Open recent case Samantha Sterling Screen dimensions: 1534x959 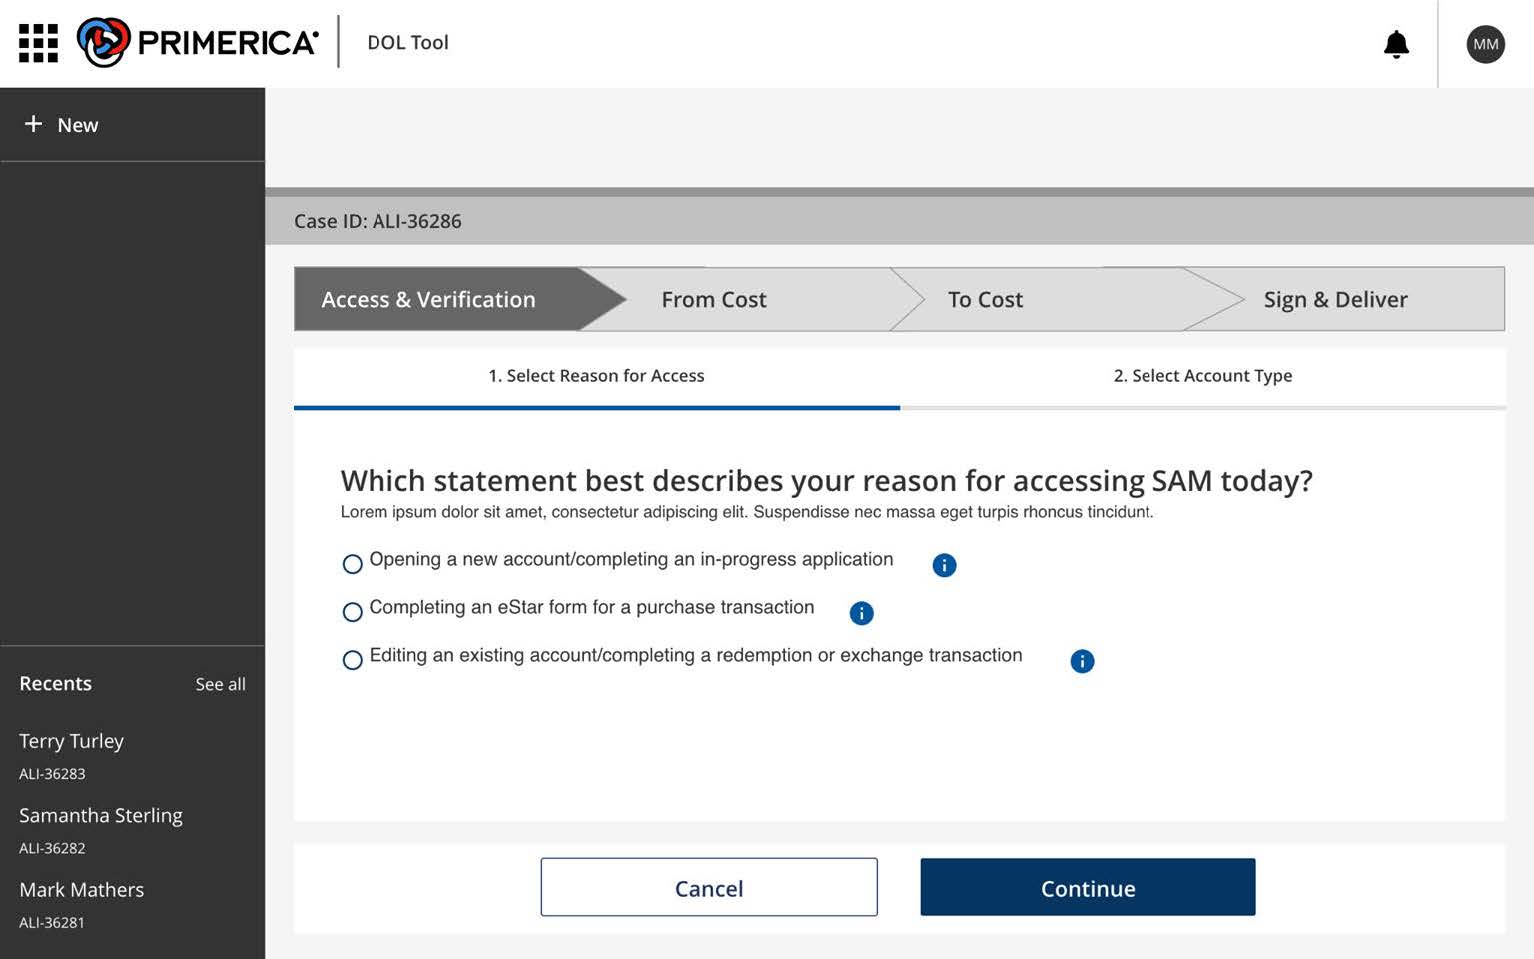(101, 815)
